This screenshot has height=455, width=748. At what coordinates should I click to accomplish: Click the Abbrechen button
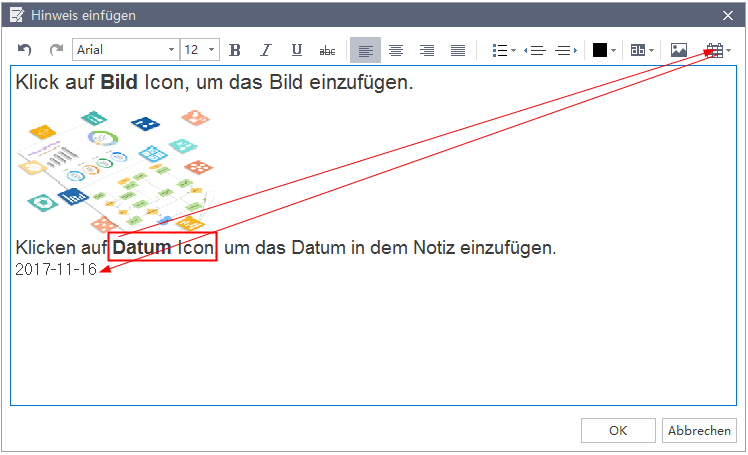click(699, 431)
